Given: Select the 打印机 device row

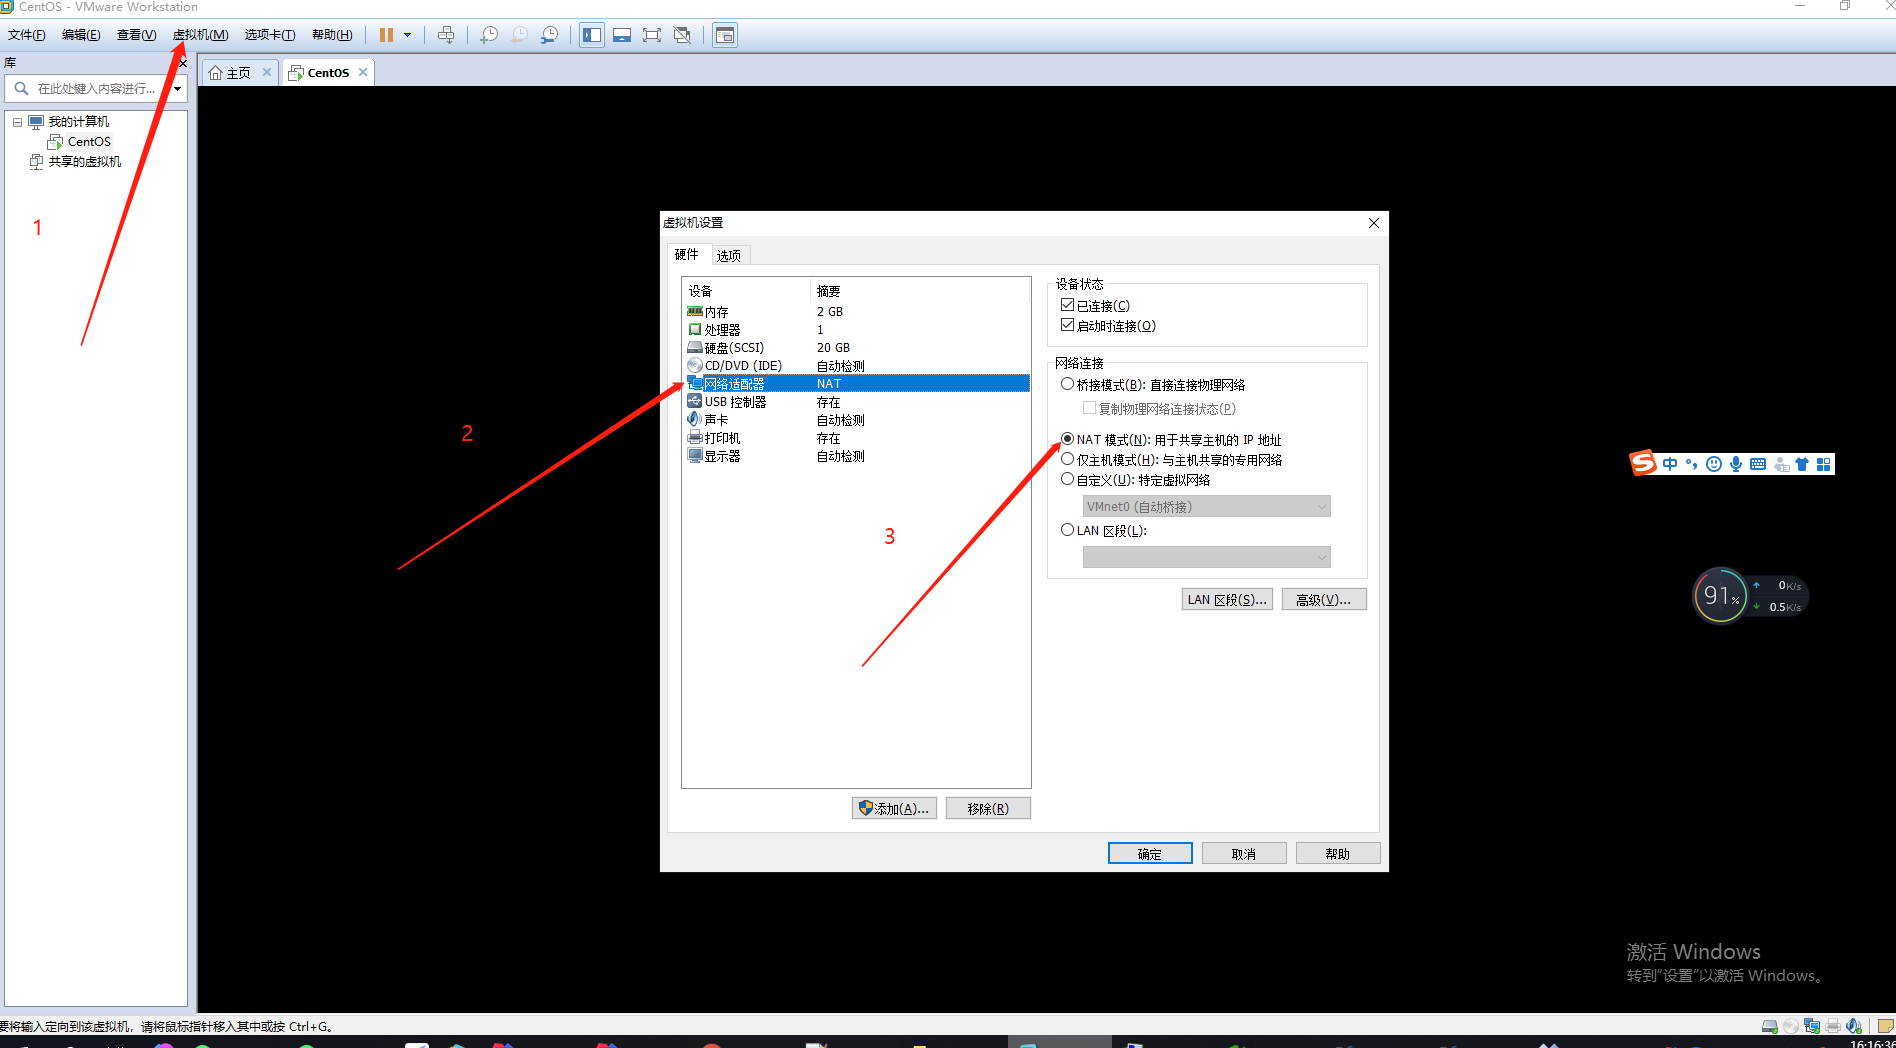Looking at the screenshot, I should (857, 438).
